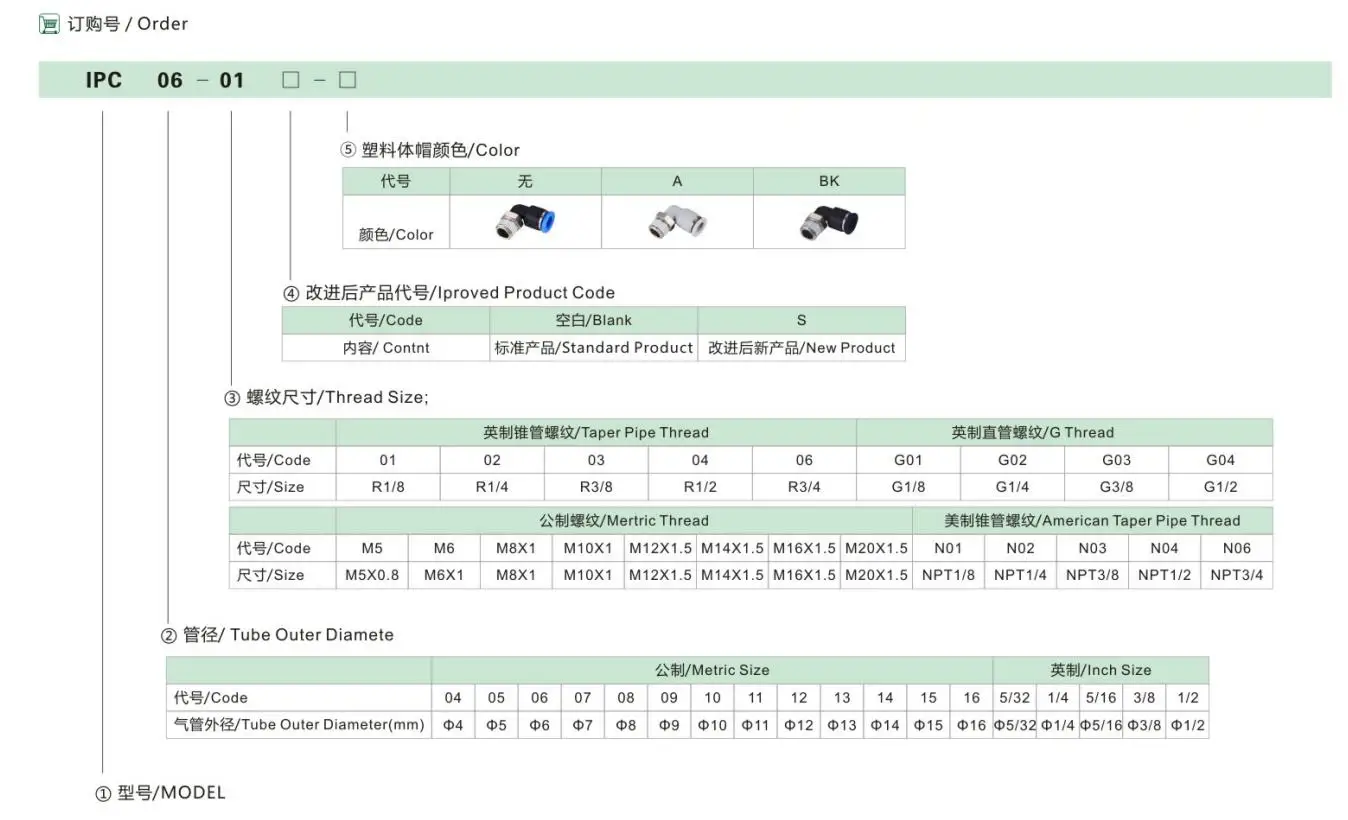Click circled number ④ beside Improved Product Code
Viewport: 1348px width, 820px height.
pyautogui.click(x=291, y=292)
